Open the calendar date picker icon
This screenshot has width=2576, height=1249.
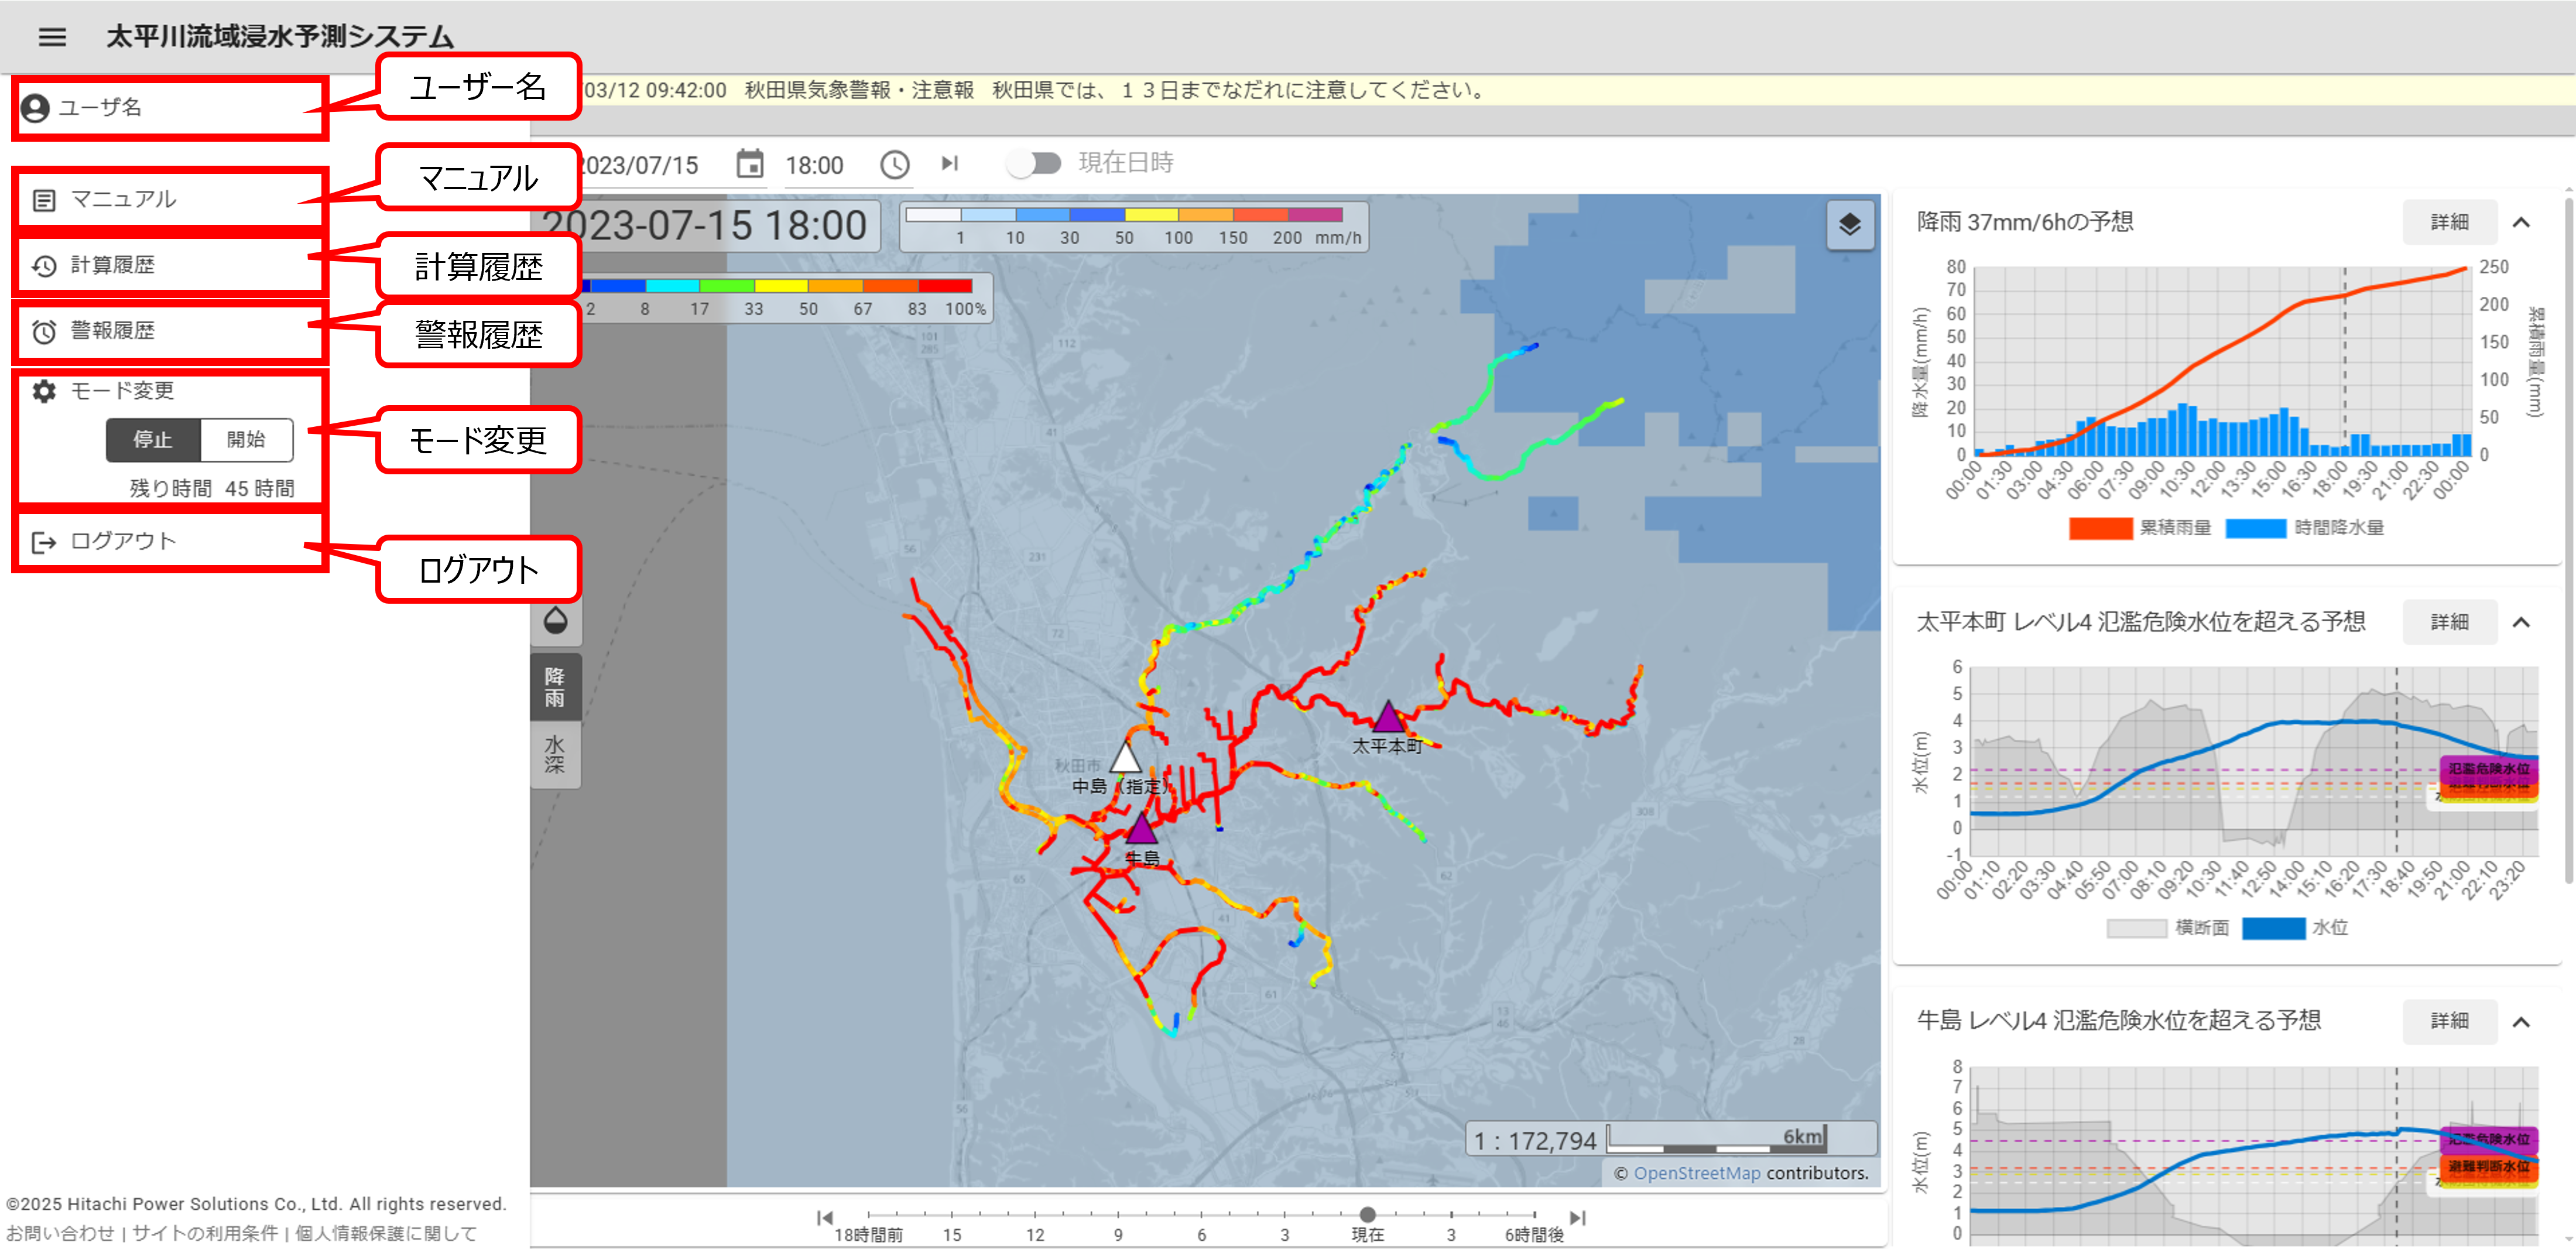pos(749,164)
